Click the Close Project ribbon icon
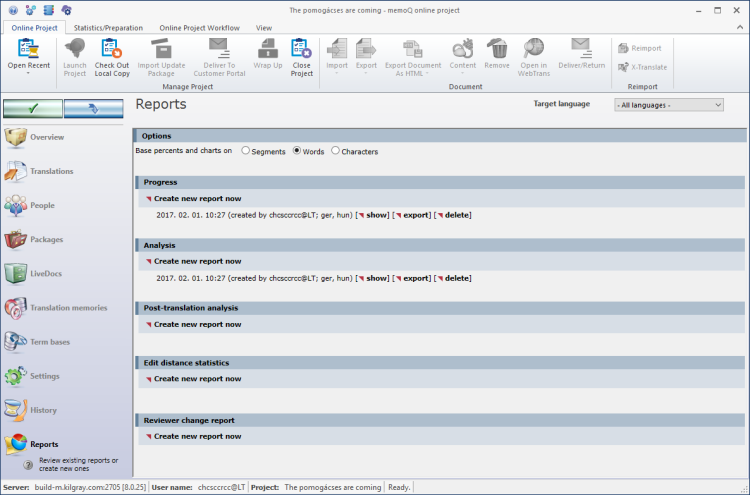Image resolution: width=750 pixels, height=495 pixels. 300,48
